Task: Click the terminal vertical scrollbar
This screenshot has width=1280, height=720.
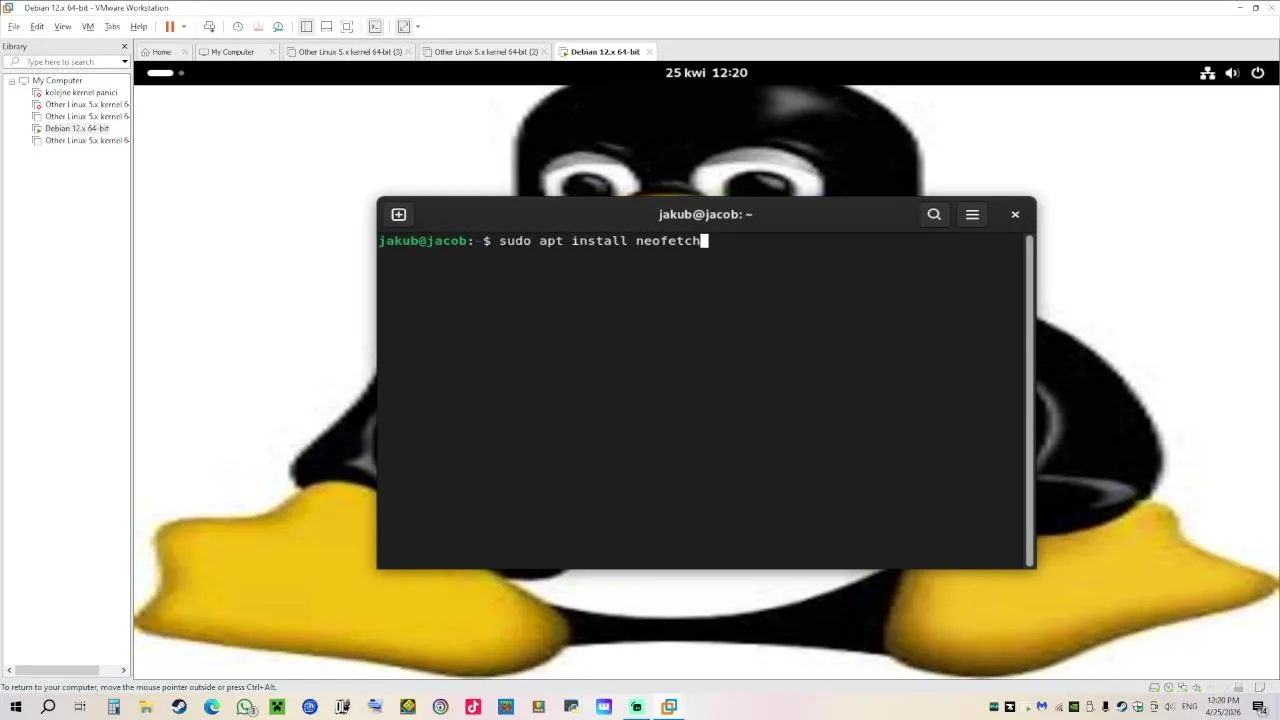Action: point(1029,400)
